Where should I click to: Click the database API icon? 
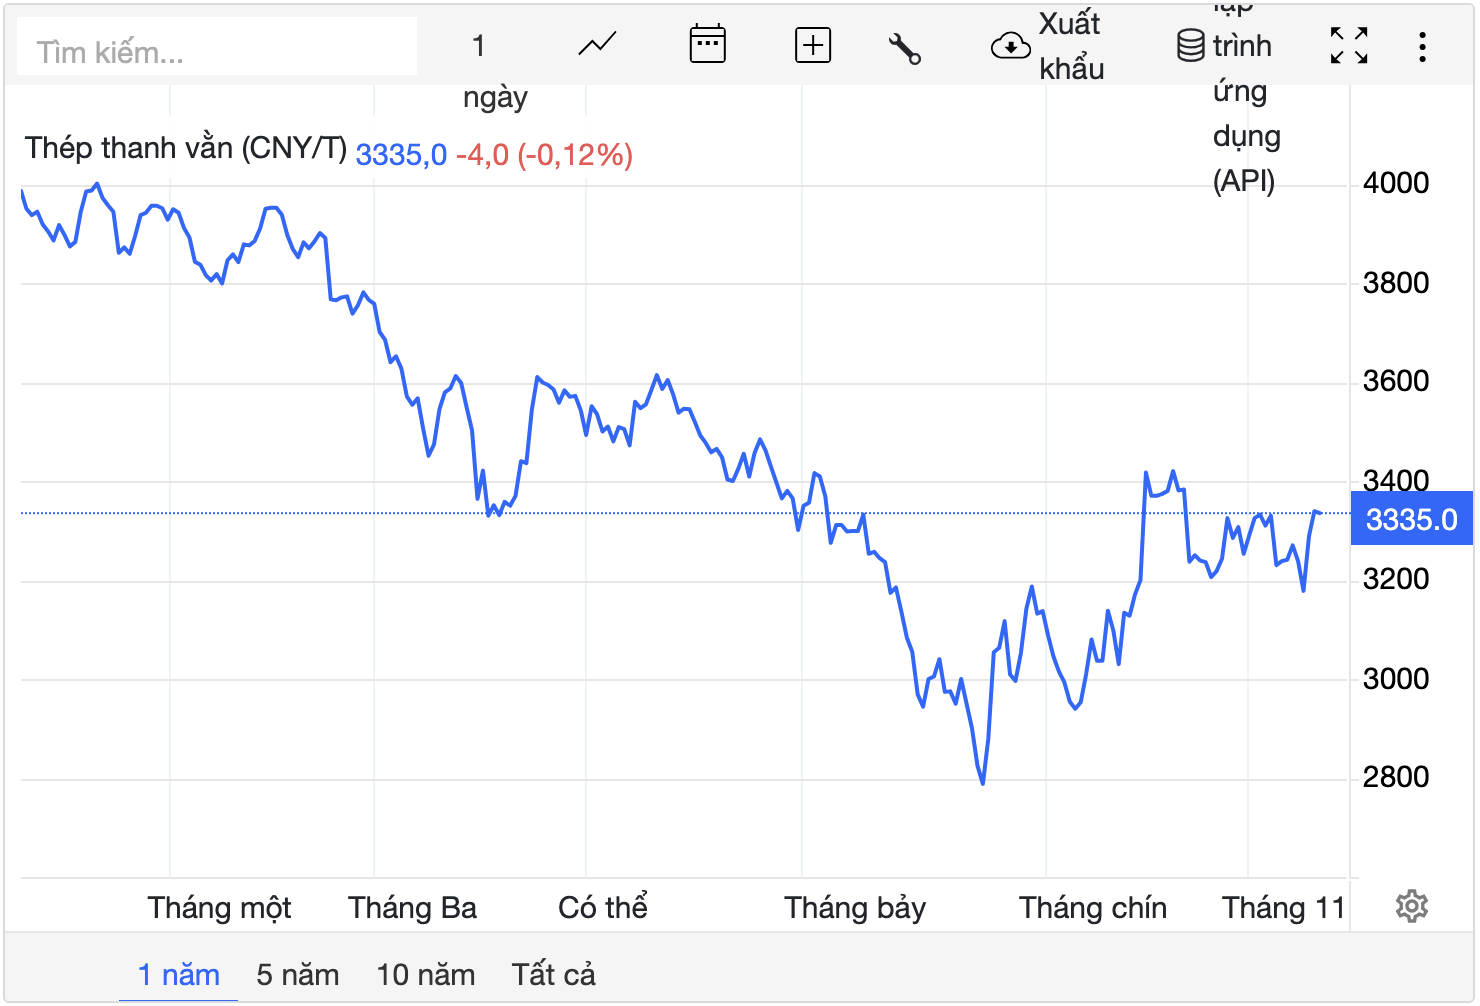(x=1190, y=46)
